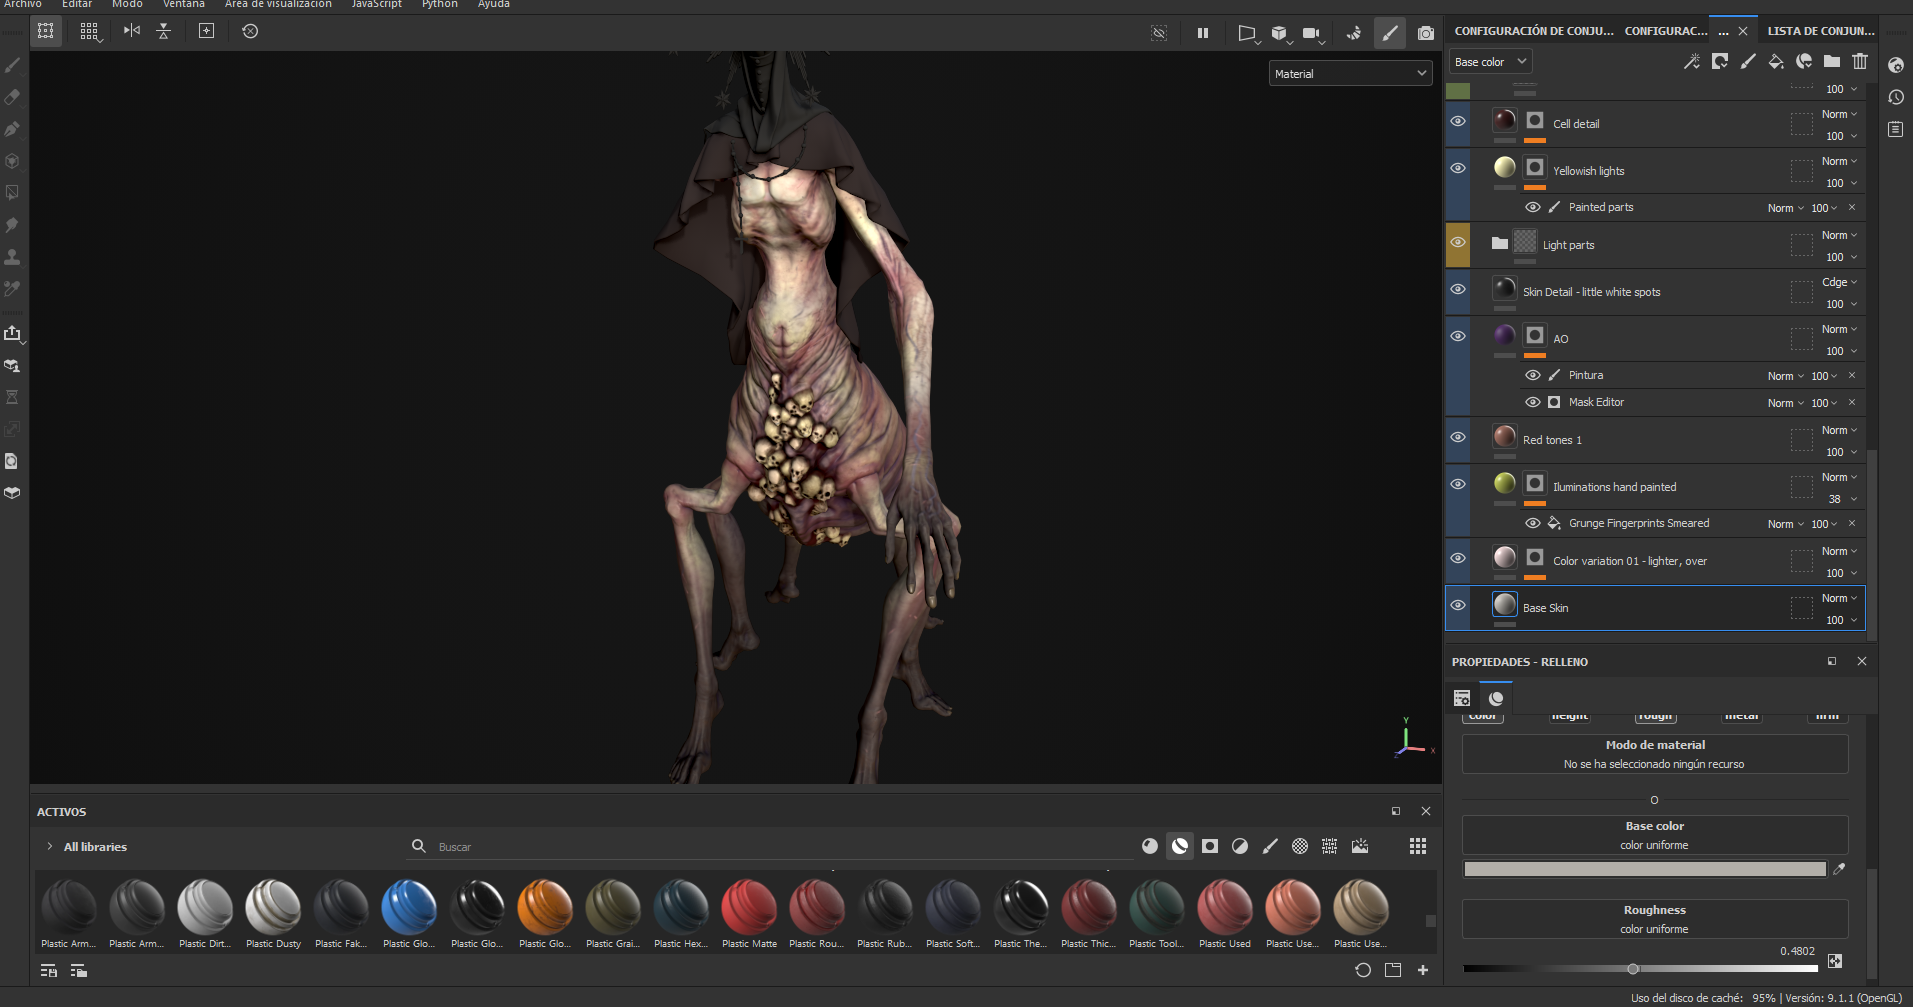This screenshot has width=1913, height=1007.
Task: Click the base color eyedropper picker icon
Action: click(1838, 869)
